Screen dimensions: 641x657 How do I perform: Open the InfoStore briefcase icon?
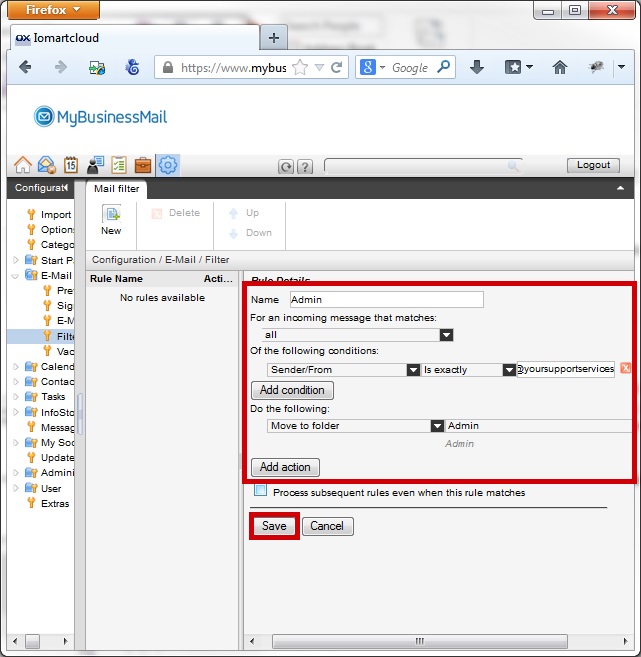143,166
